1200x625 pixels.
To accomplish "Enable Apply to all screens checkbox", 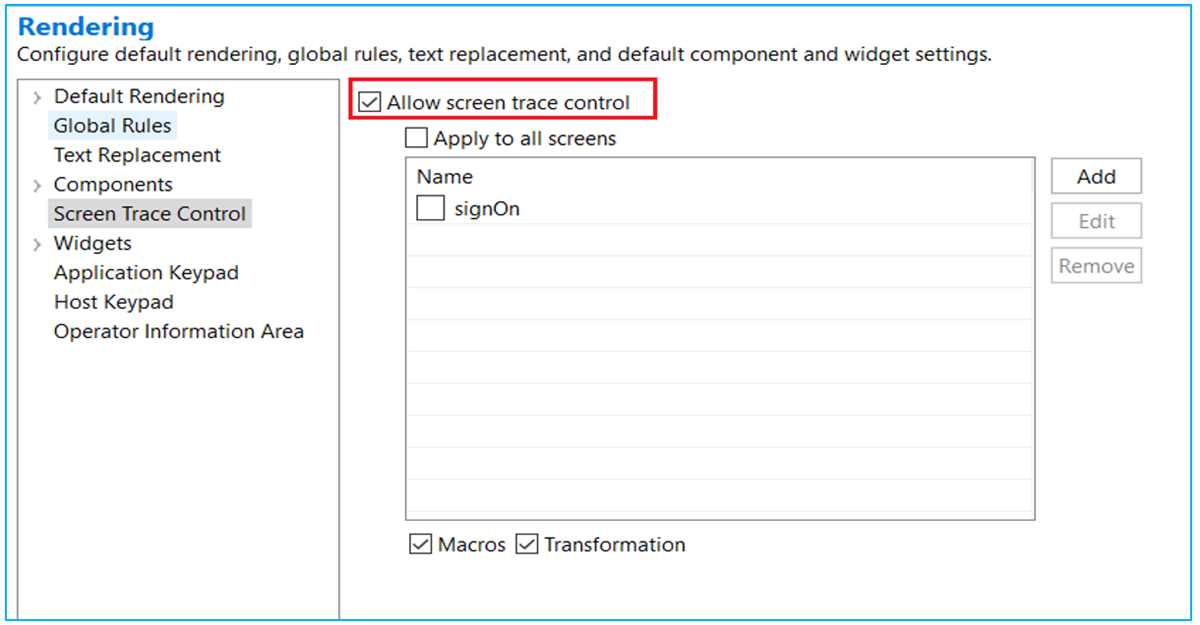I will coord(416,139).
